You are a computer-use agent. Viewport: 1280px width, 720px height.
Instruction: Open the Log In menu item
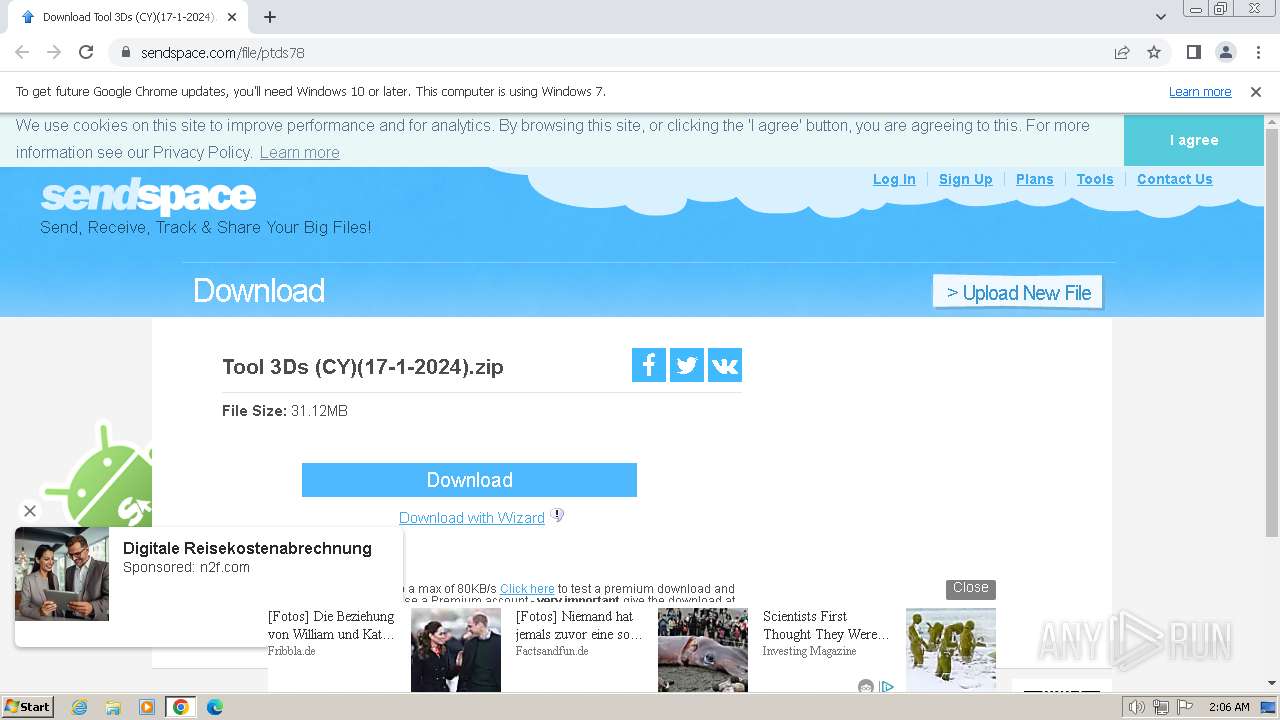(x=894, y=179)
